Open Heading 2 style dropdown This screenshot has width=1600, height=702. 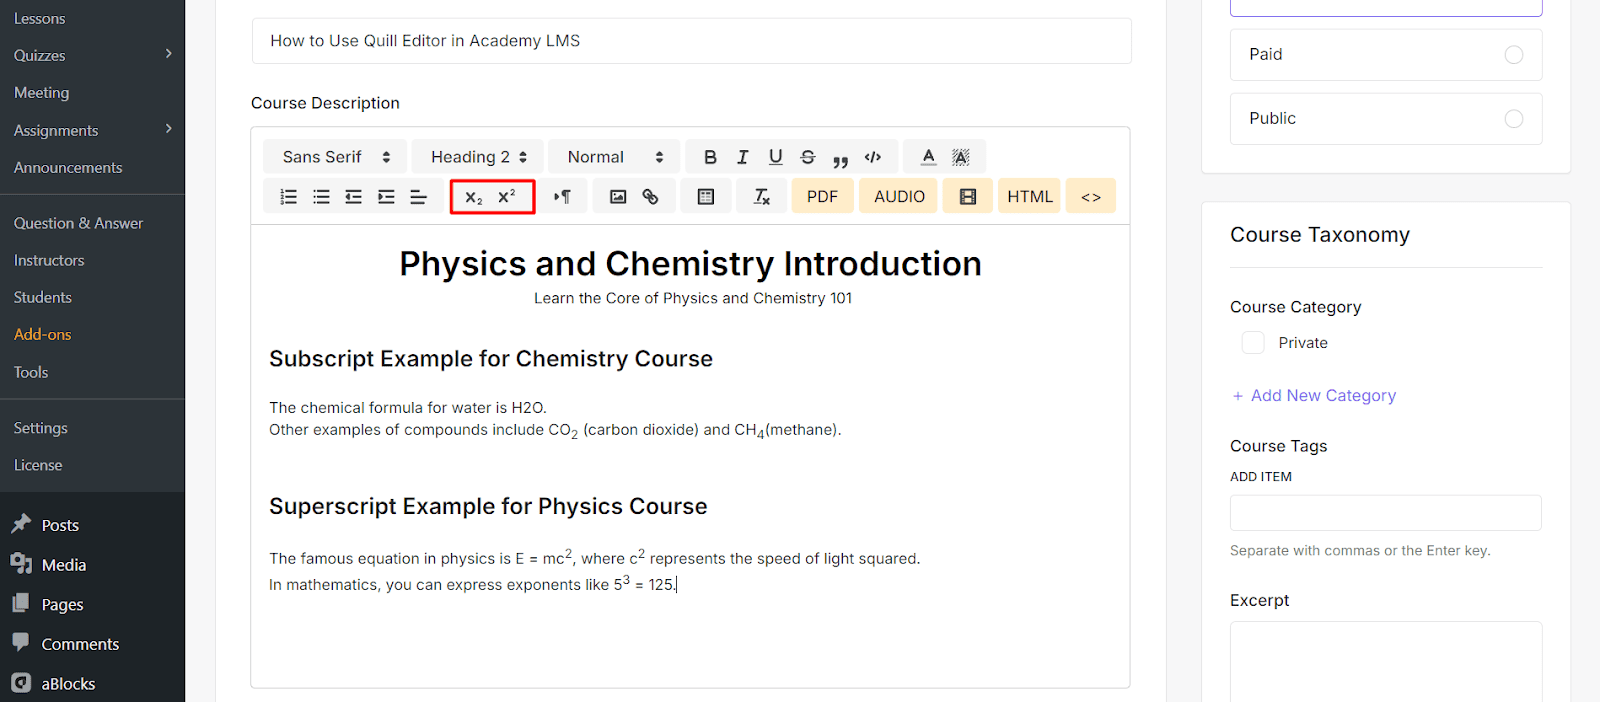[x=478, y=157]
